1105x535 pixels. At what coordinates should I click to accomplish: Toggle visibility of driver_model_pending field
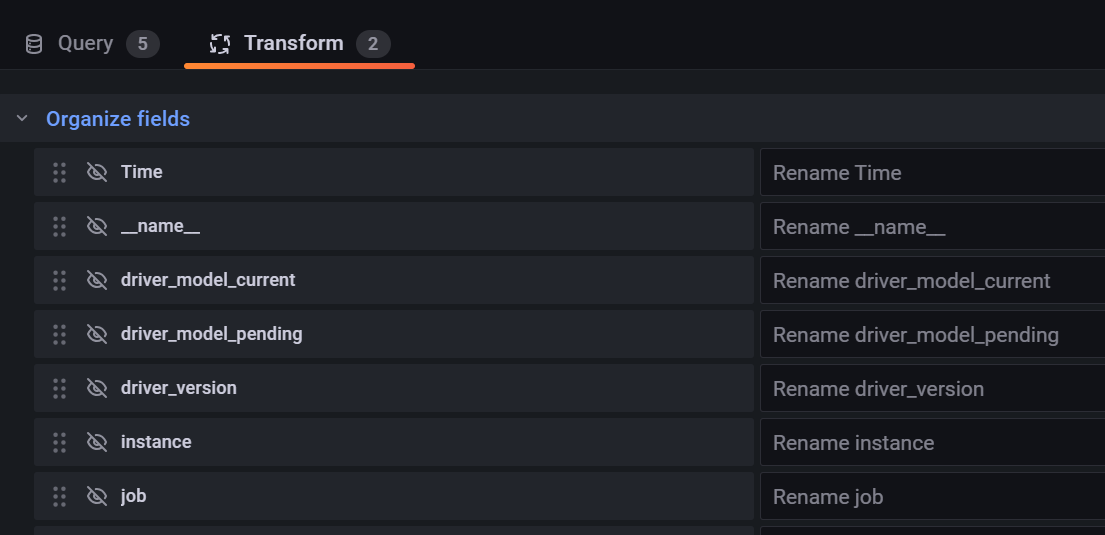point(97,334)
